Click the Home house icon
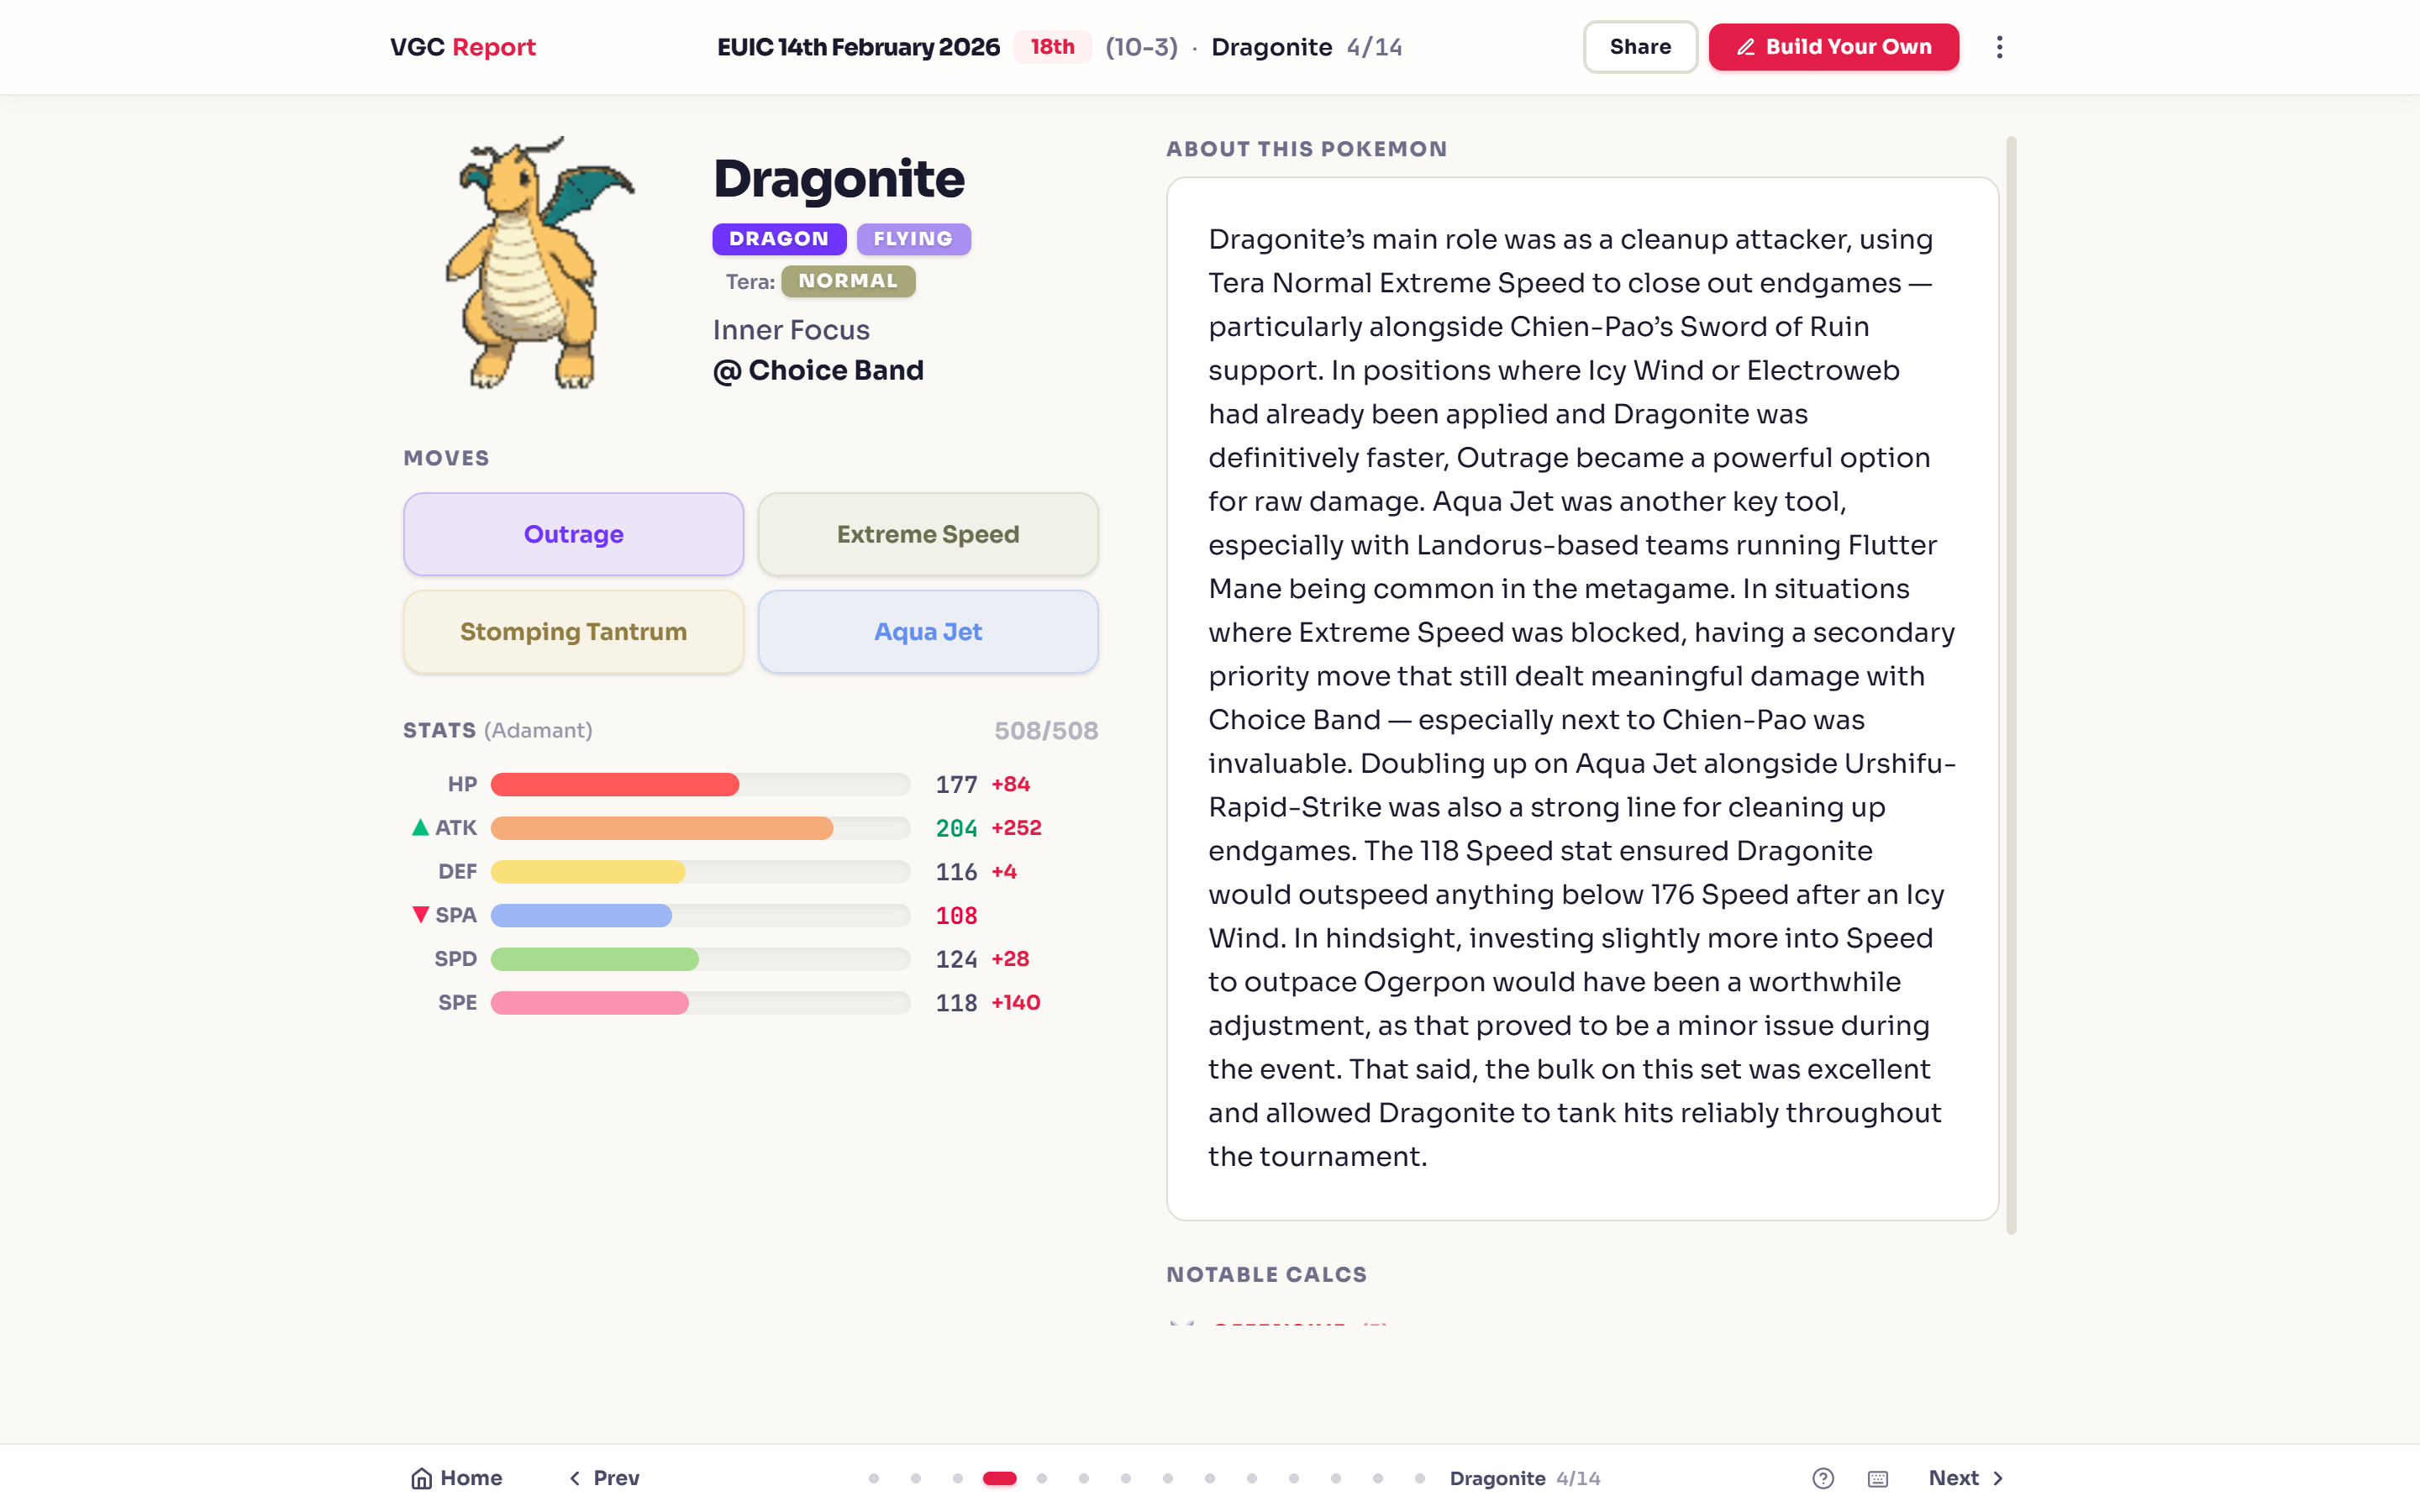Screen dimensions: 2420x1512 click(422, 1478)
